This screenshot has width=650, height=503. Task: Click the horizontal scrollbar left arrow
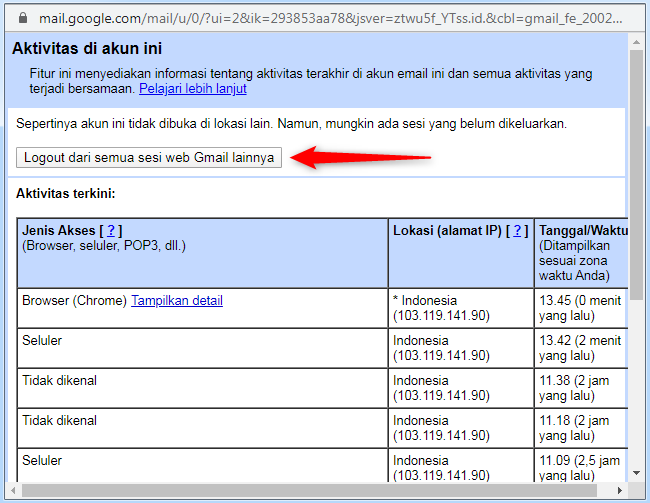coord(13,491)
